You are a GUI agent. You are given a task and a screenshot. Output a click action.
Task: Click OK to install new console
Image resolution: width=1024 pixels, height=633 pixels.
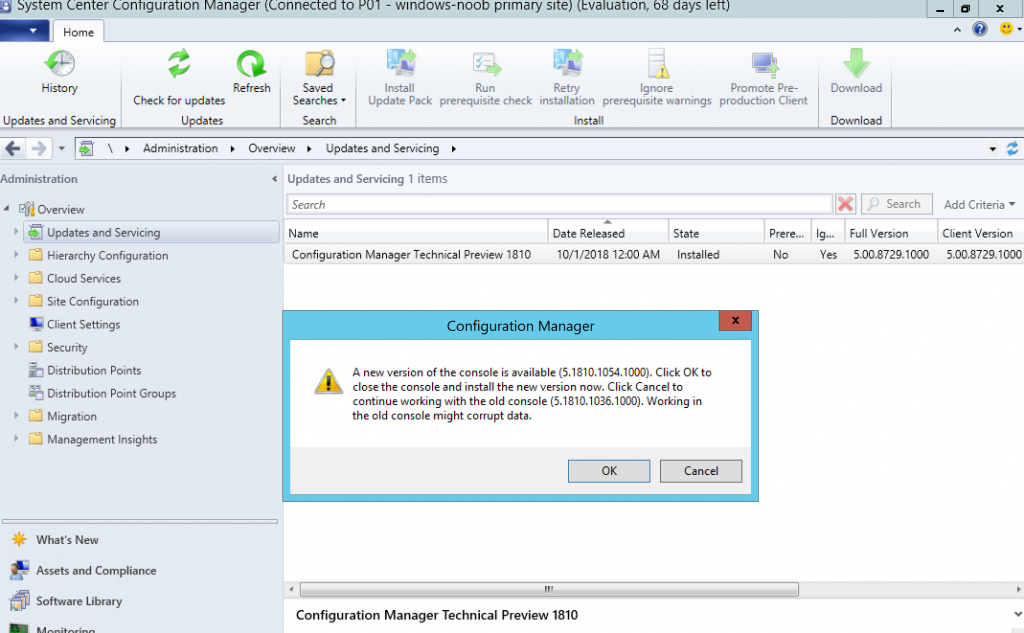(x=609, y=471)
